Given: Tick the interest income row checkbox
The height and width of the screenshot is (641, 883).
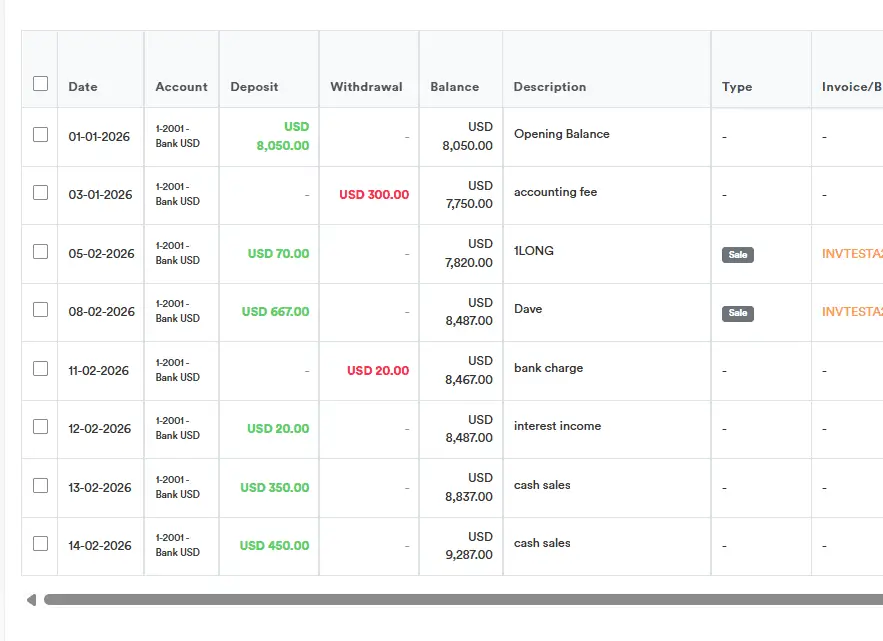Looking at the screenshot, I should click(x=40, y=427).
